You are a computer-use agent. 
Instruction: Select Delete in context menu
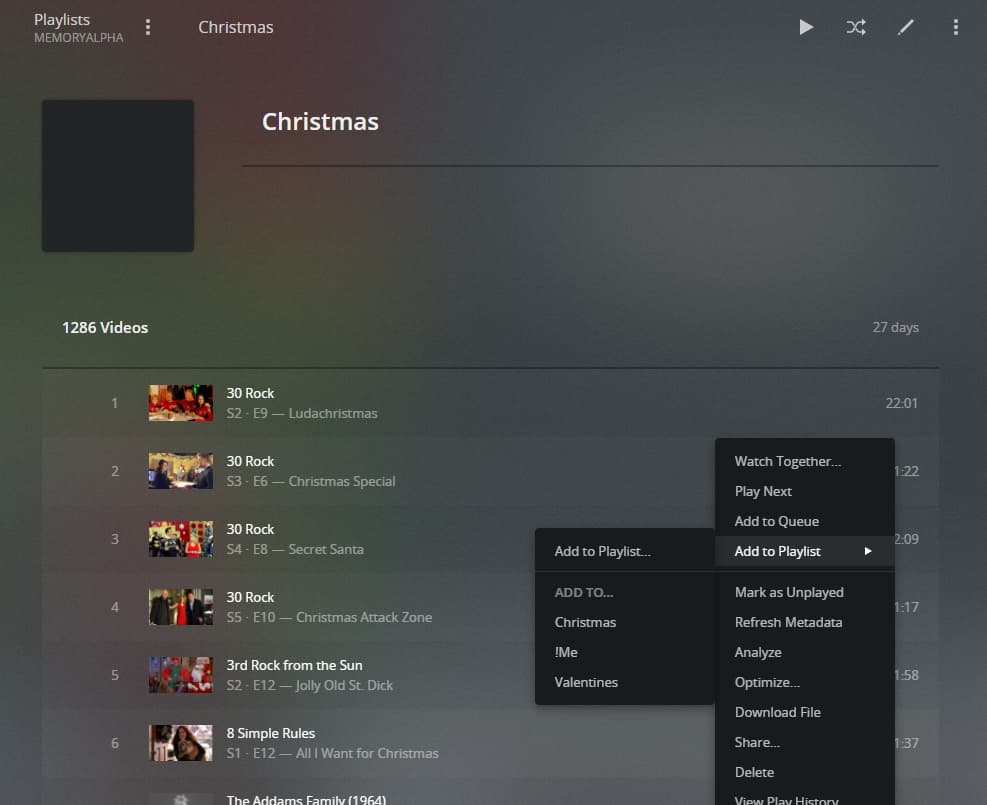804,772
